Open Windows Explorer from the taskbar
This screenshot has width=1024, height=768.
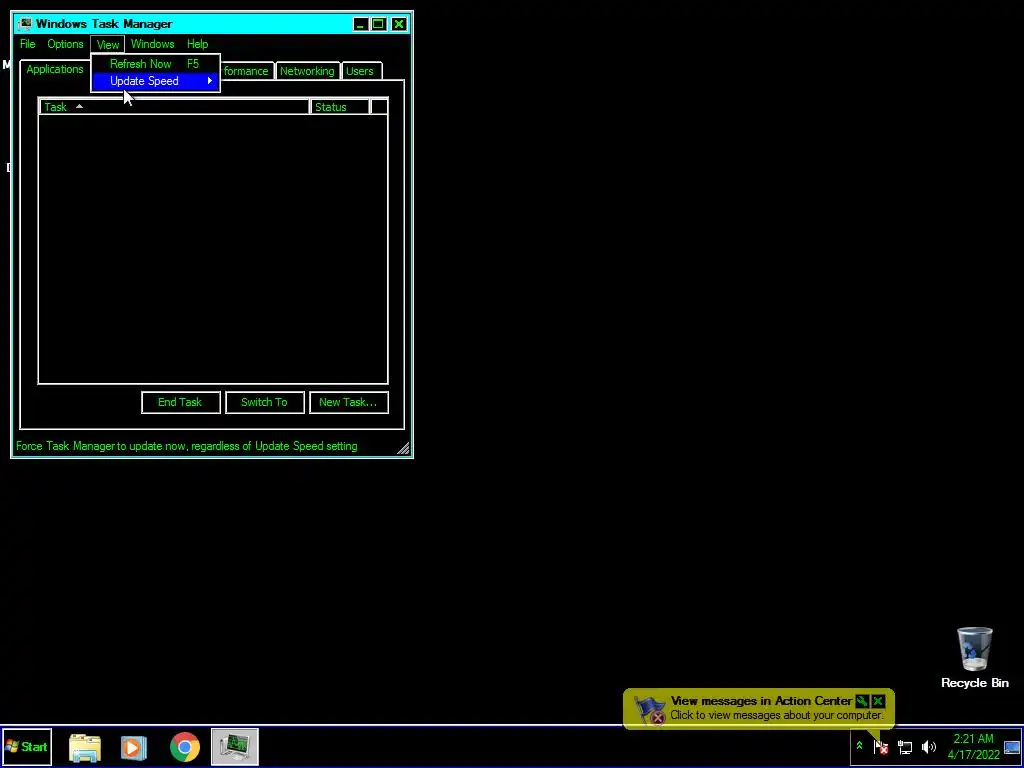click(85, 748)
